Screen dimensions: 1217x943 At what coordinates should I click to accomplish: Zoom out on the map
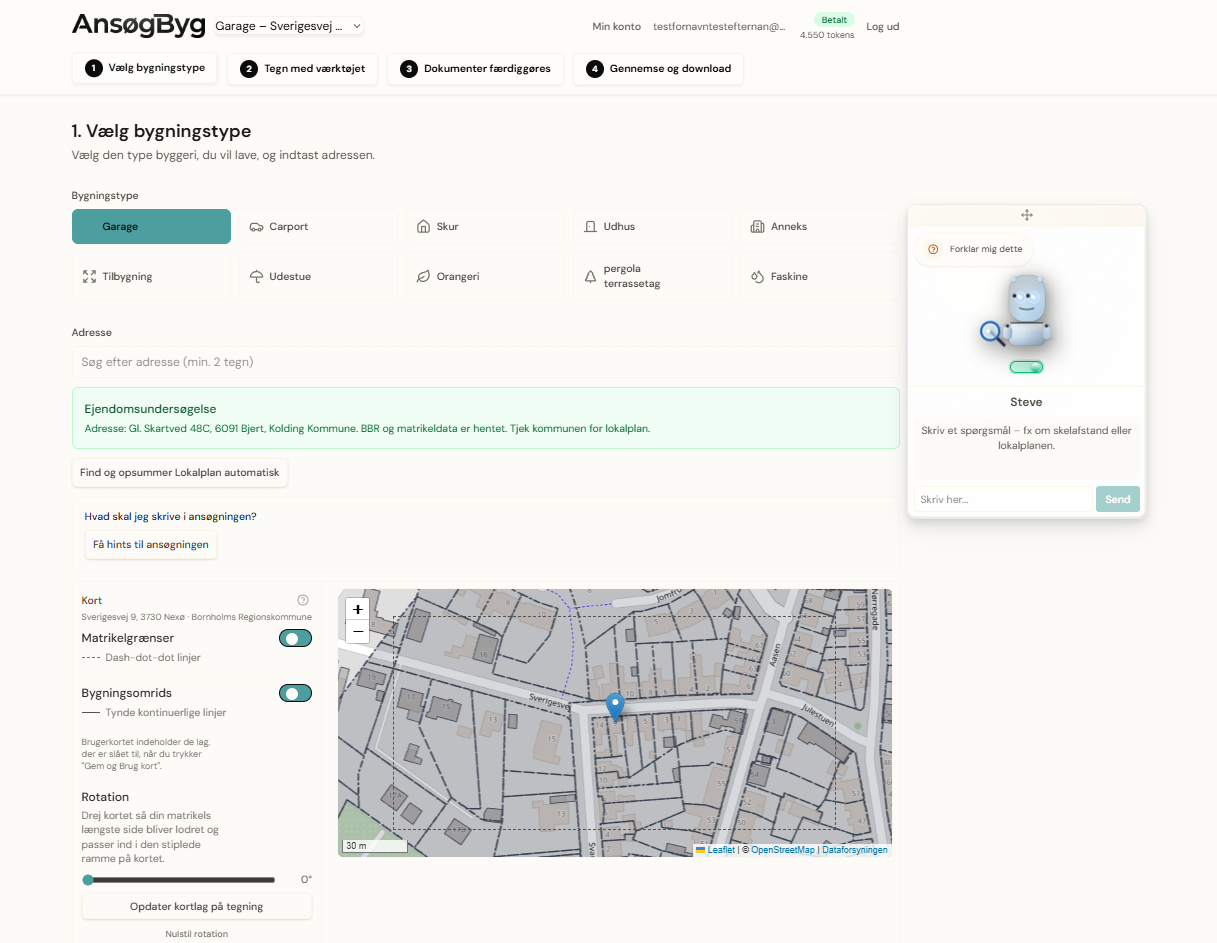coord(358,632)
